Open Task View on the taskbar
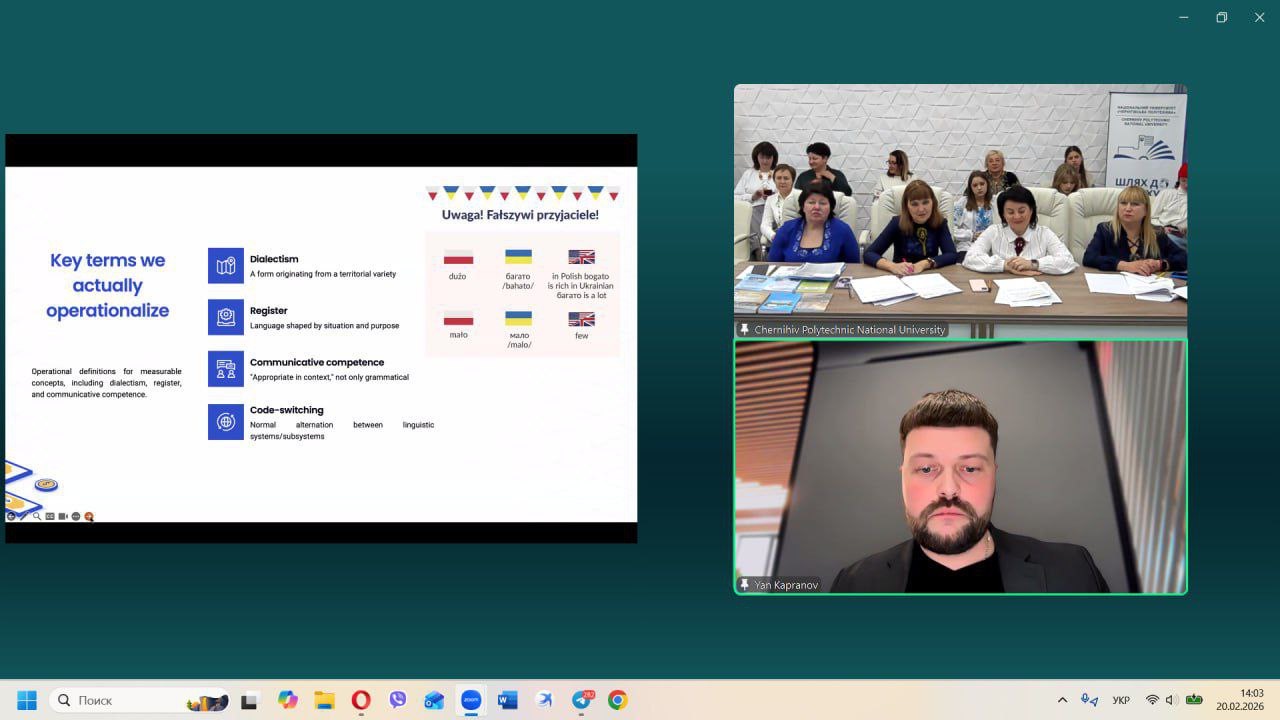This screenshot has width=1280, height=720. (x=250, y=700)
